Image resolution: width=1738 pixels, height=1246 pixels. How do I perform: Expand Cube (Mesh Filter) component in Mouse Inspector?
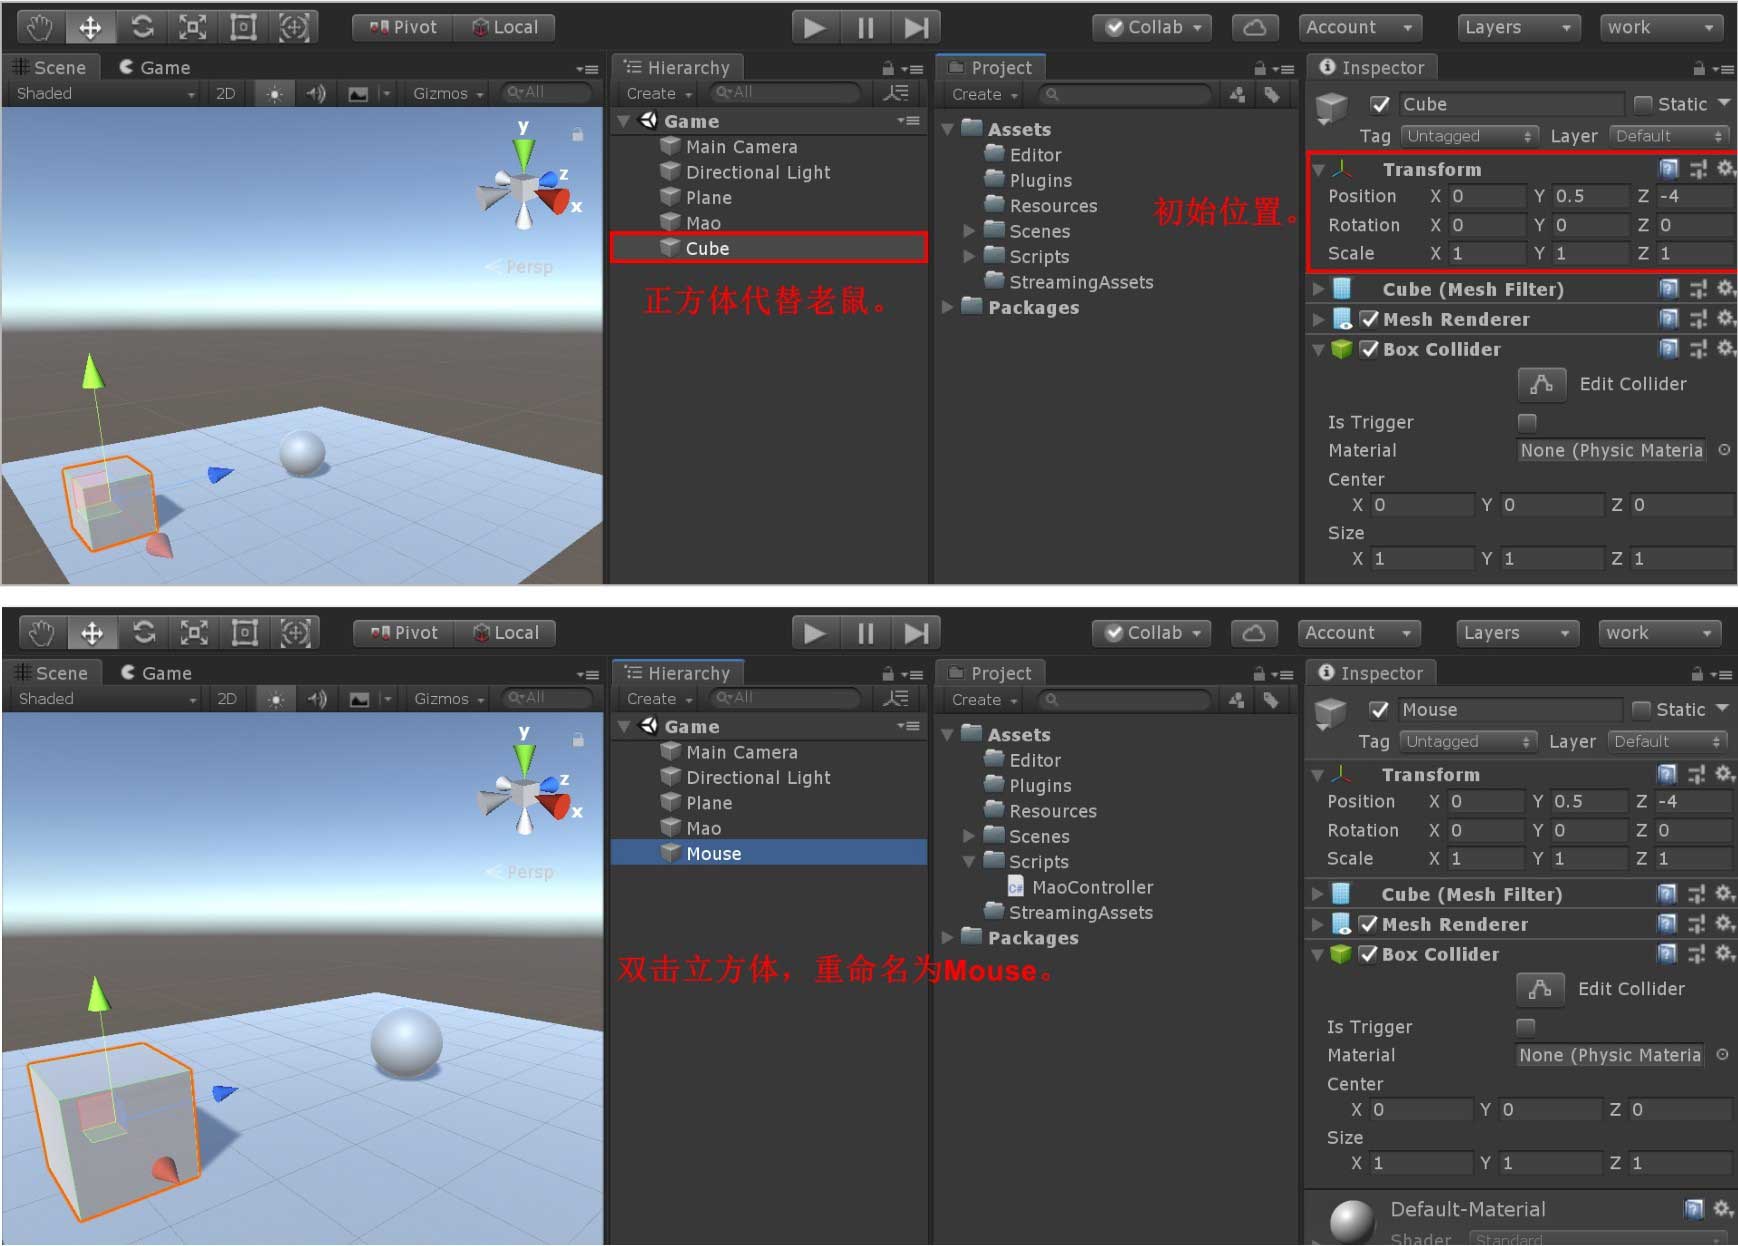(1317, 894)
